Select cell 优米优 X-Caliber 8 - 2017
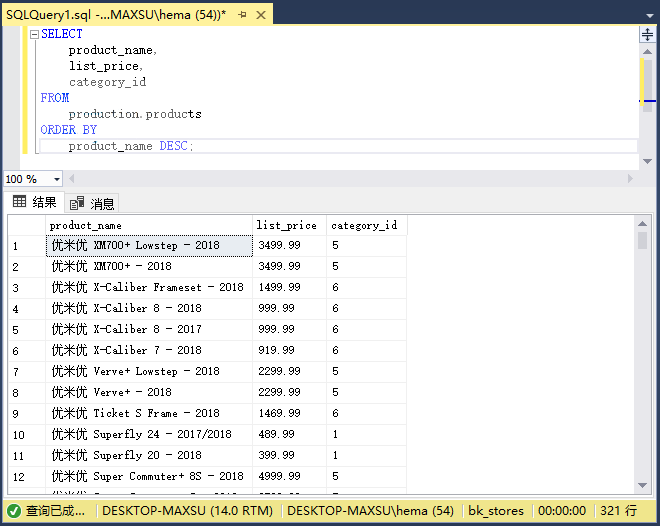Viewport: 660px width, 526px height. coord(149,329)
